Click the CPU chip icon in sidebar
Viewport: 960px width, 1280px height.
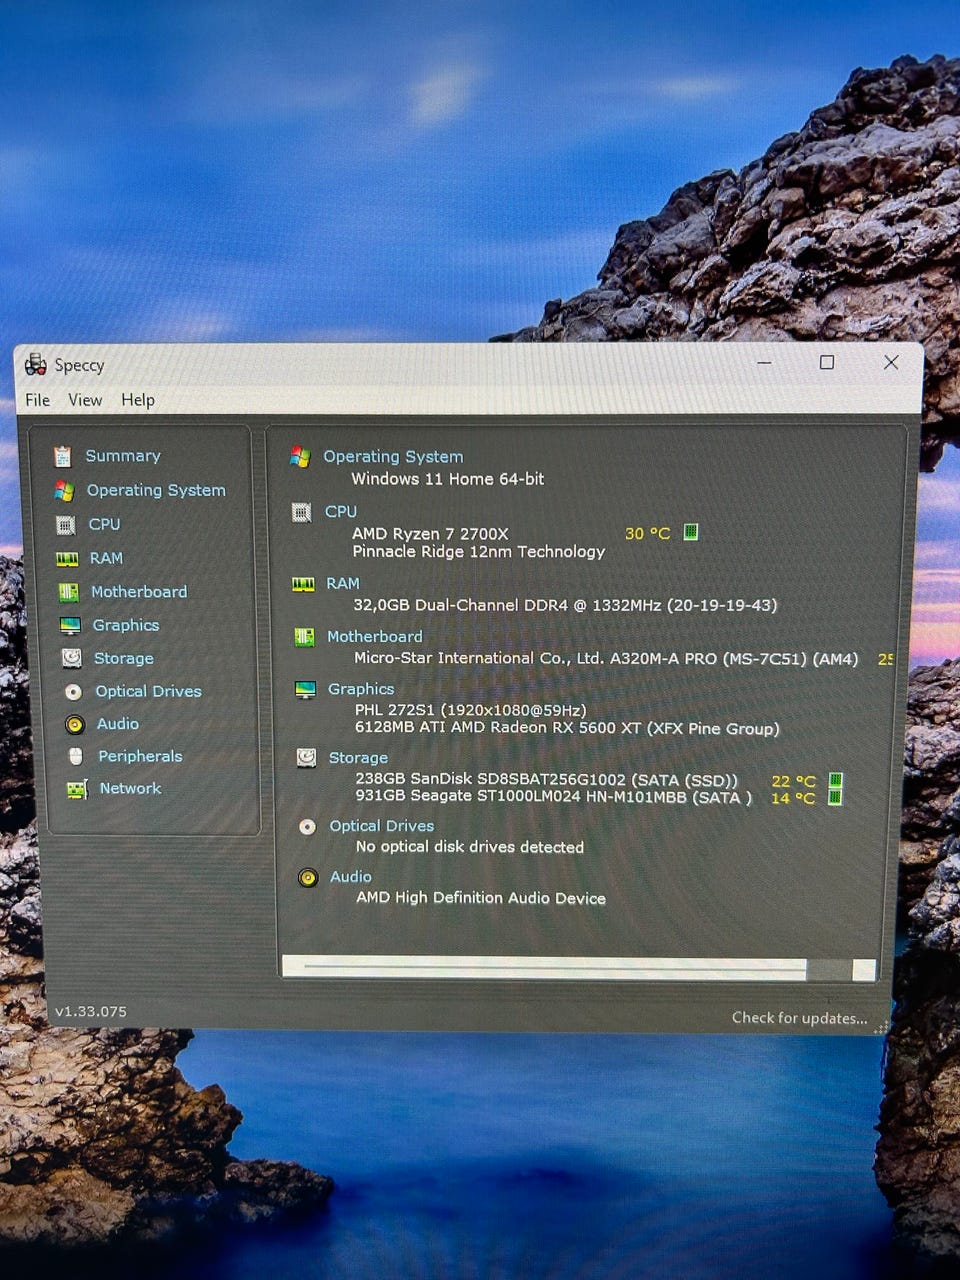point(66,525)
